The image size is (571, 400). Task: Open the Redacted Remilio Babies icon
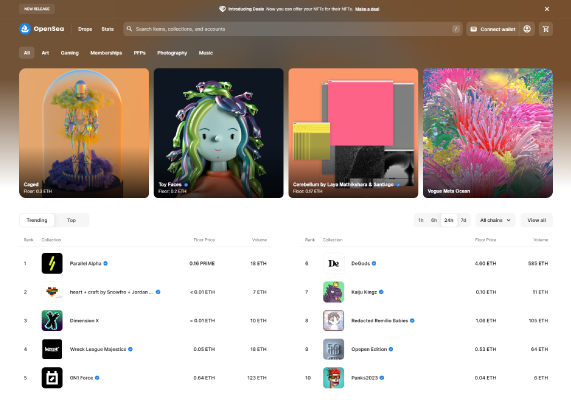click(x=334, y=321)
